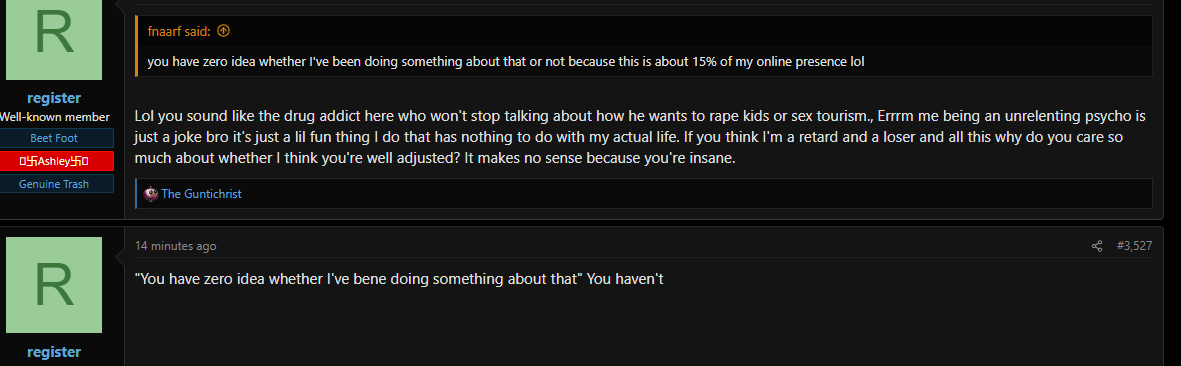Open the lower green R avatar
This screenshot has height=366, width=1181.
click(x=54, y=285)
